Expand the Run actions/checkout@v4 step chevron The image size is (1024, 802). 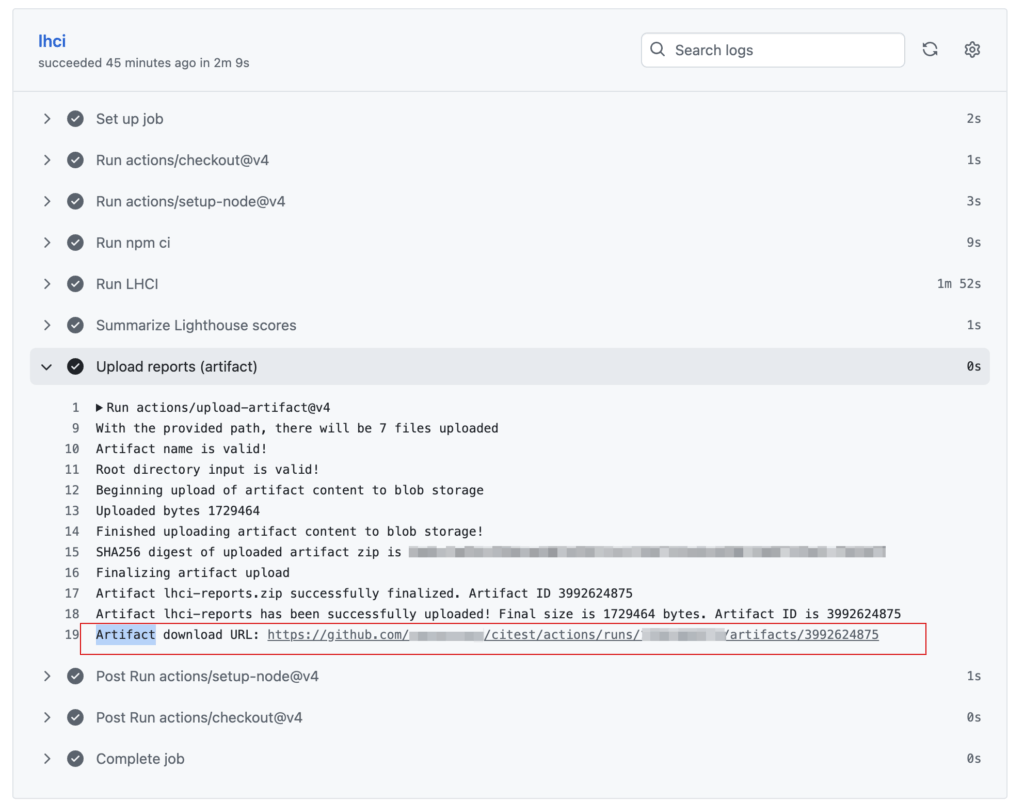click(x=47, y=160)
